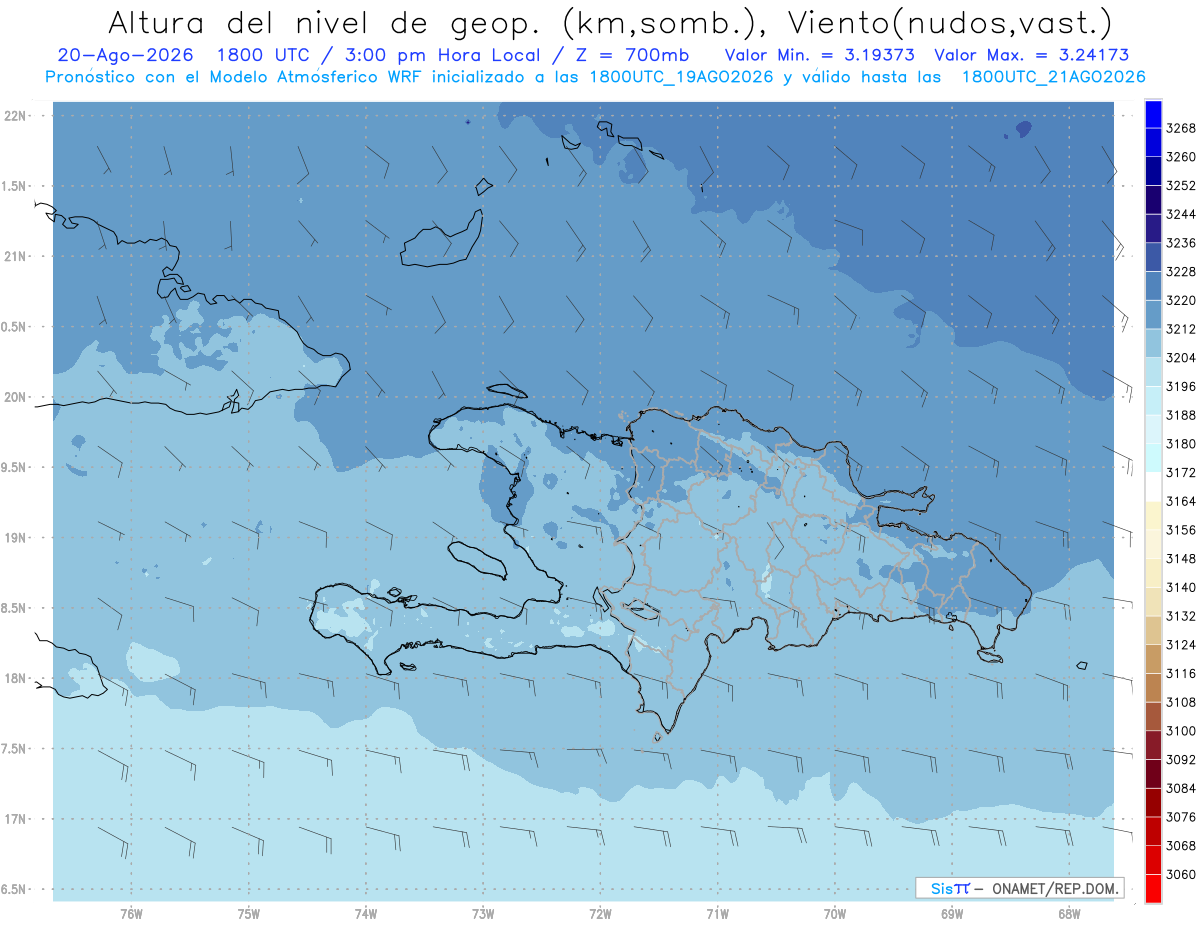Image resolution: width=1200 pixels, height=927 pixels.
Task: Click the '20N' latitude label
Action: tap(14, 397)
